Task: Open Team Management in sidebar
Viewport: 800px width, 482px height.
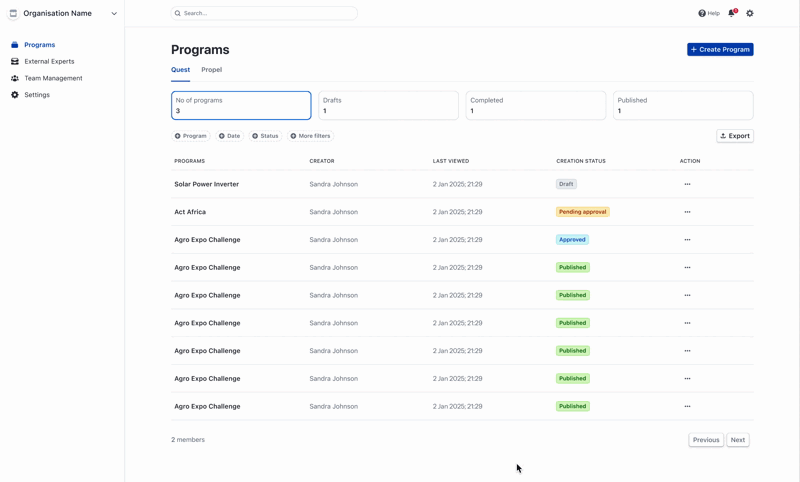Action: point(53,78)
